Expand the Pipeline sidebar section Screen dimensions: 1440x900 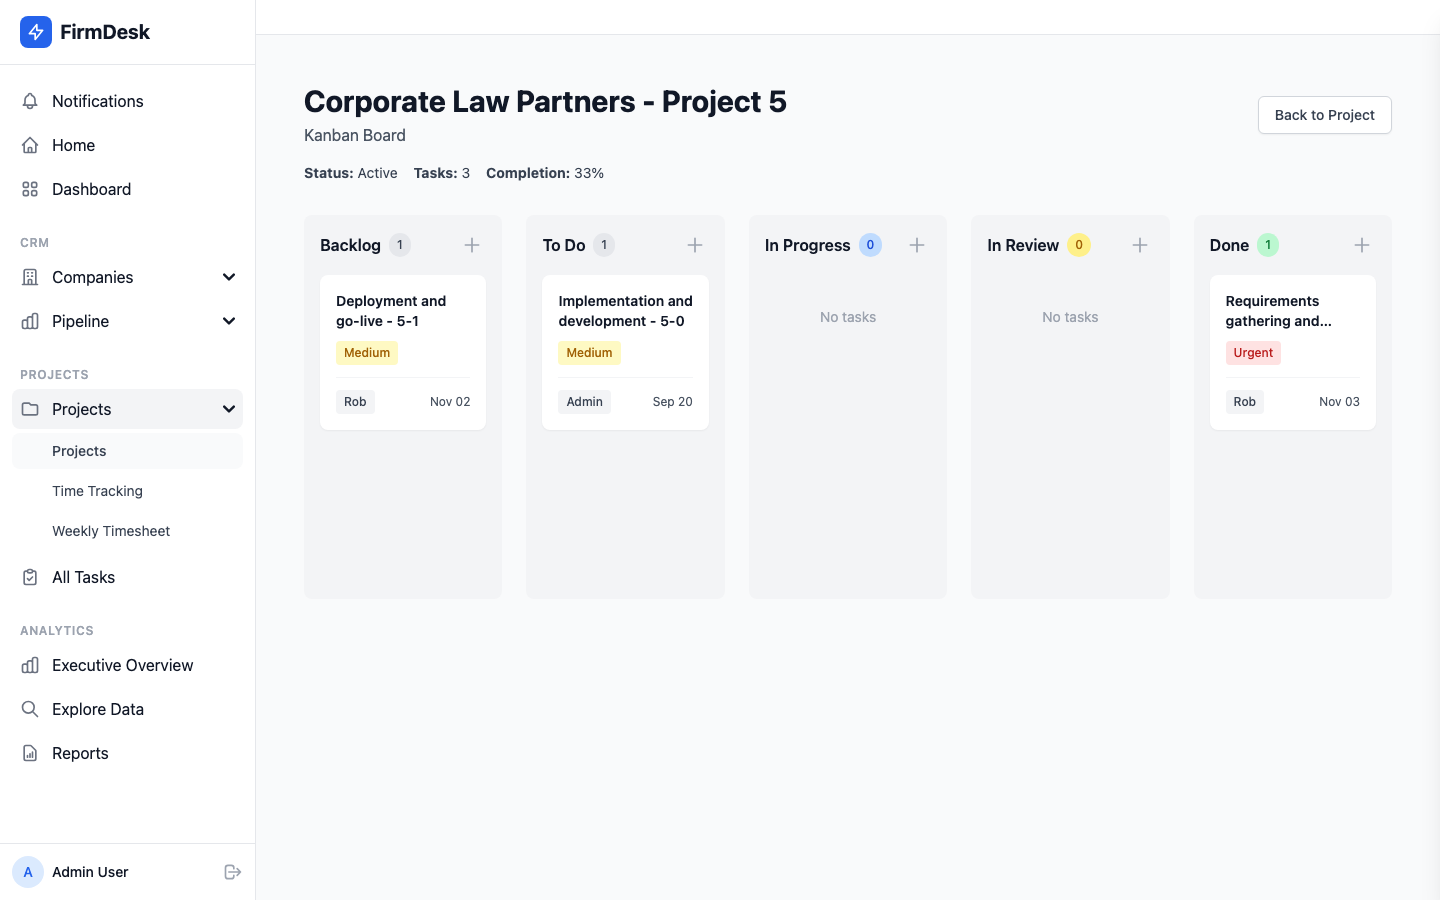[x=229, y=321]
